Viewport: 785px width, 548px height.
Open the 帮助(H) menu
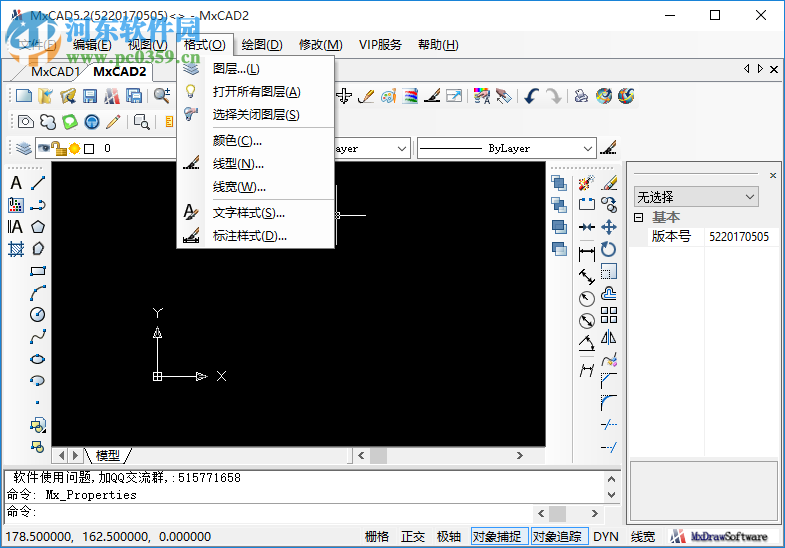438,45
